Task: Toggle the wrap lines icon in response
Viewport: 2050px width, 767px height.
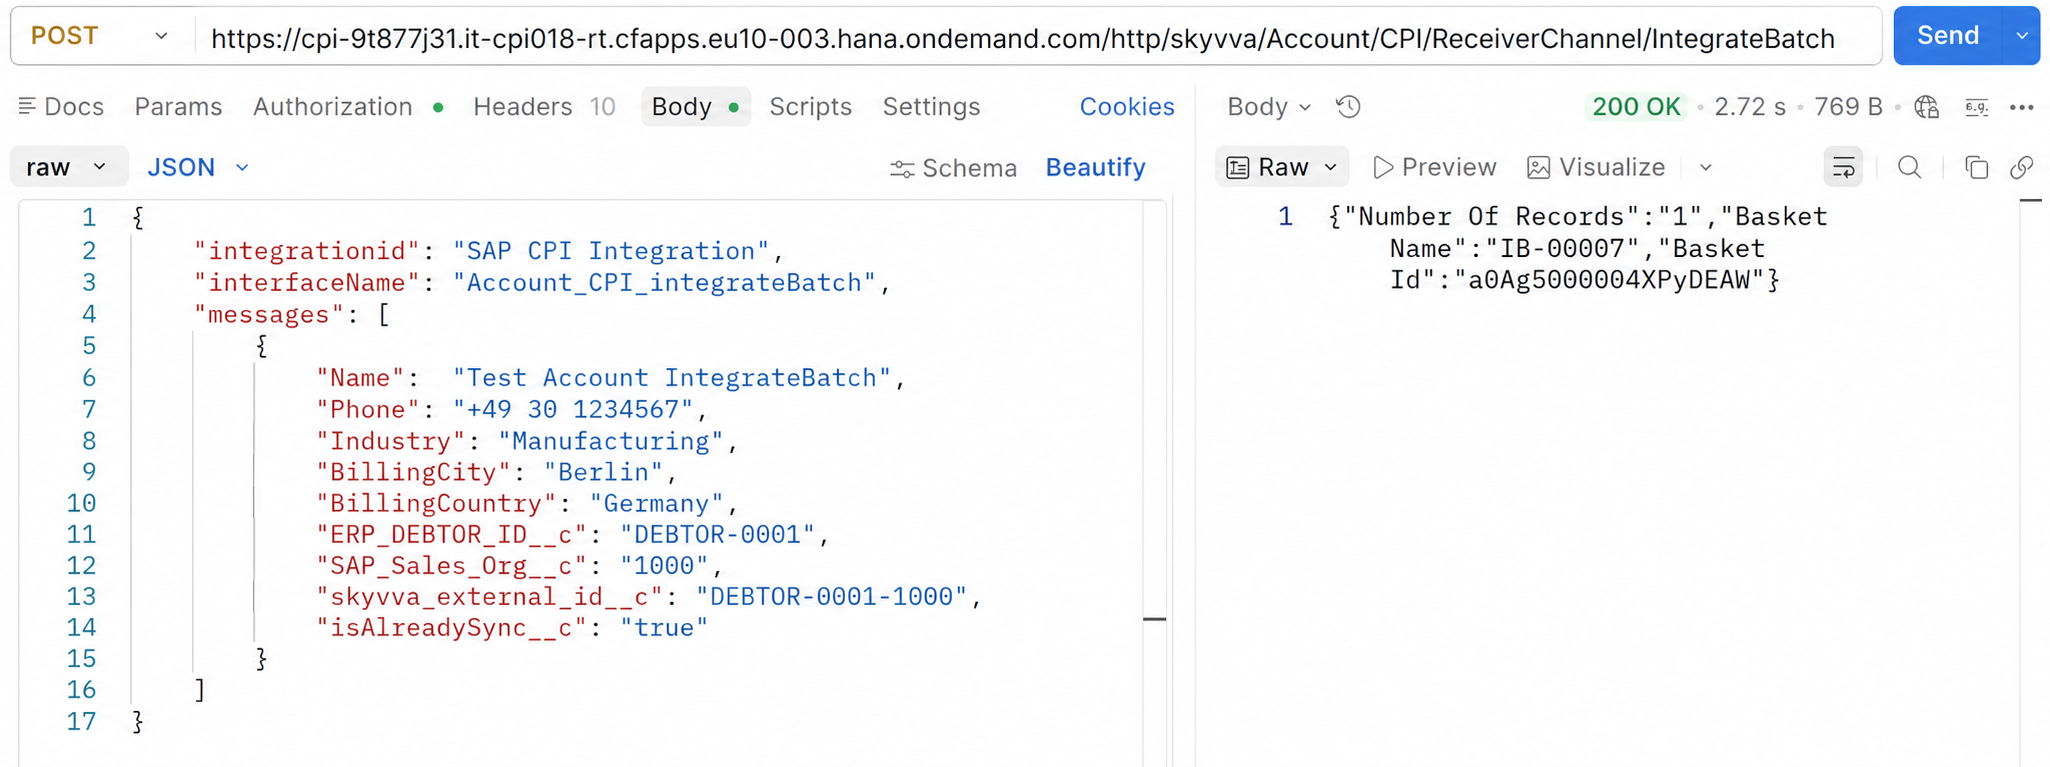Action: pos(1843,167)
